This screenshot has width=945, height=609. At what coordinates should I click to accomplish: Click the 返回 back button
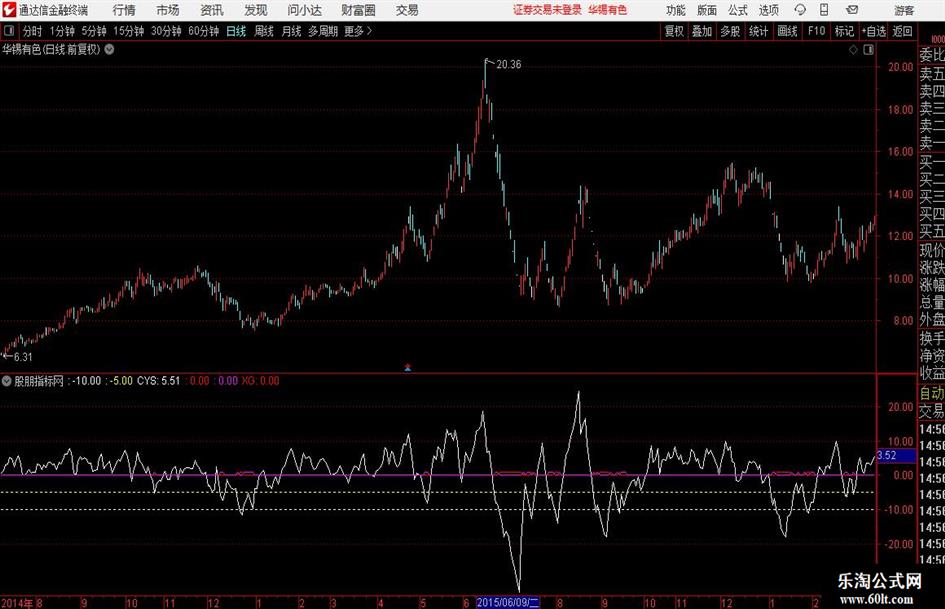click(x=902, y=31)
